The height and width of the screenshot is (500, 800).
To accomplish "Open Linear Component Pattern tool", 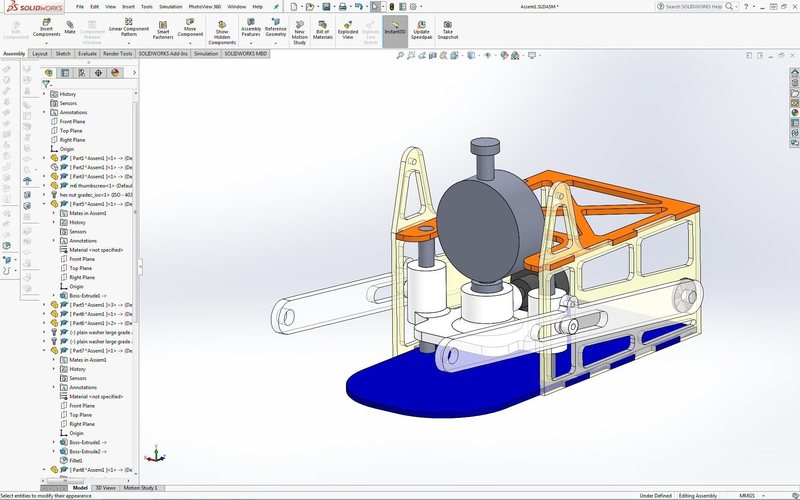I will [x=129, y=28].
